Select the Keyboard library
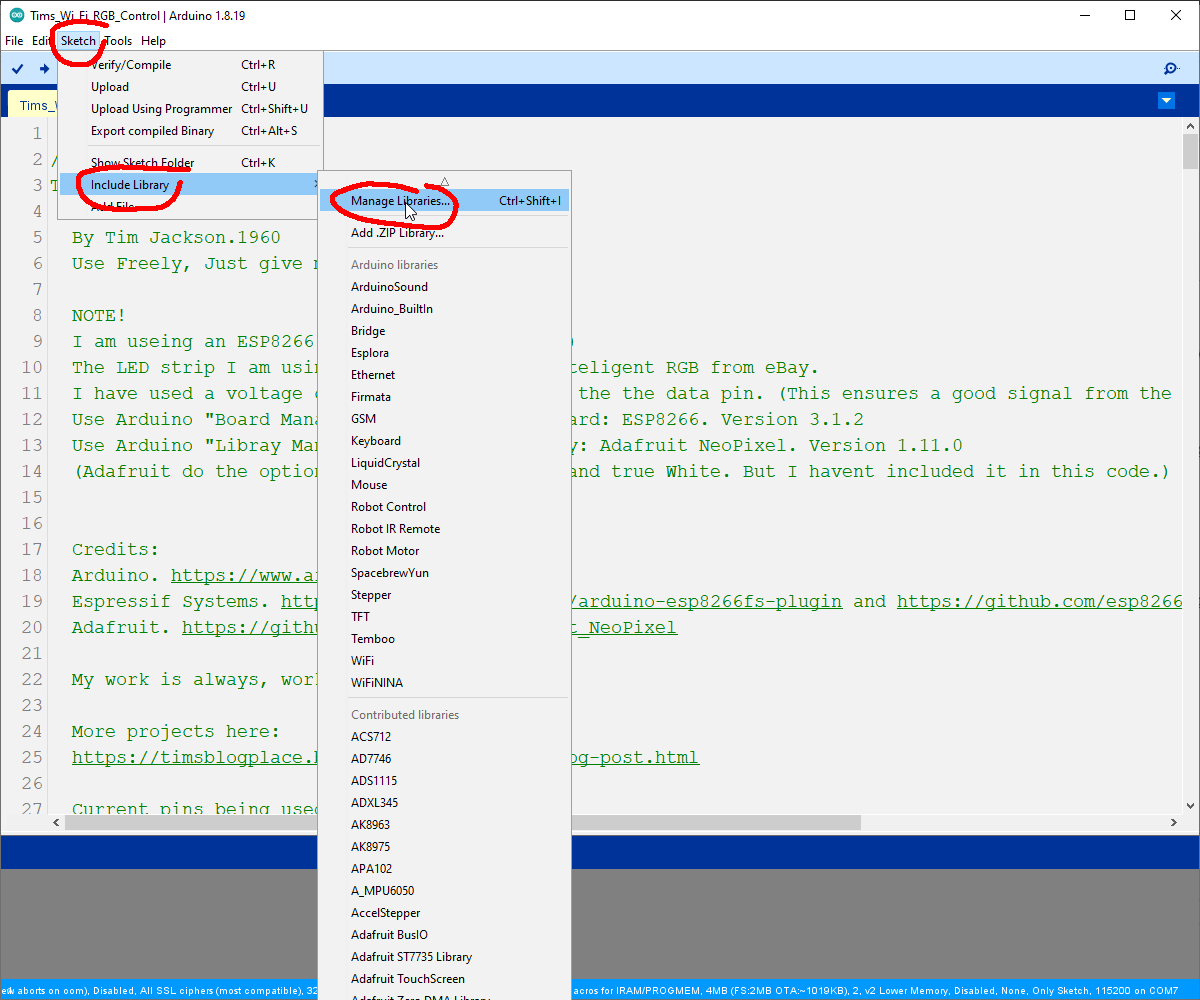 444,441
